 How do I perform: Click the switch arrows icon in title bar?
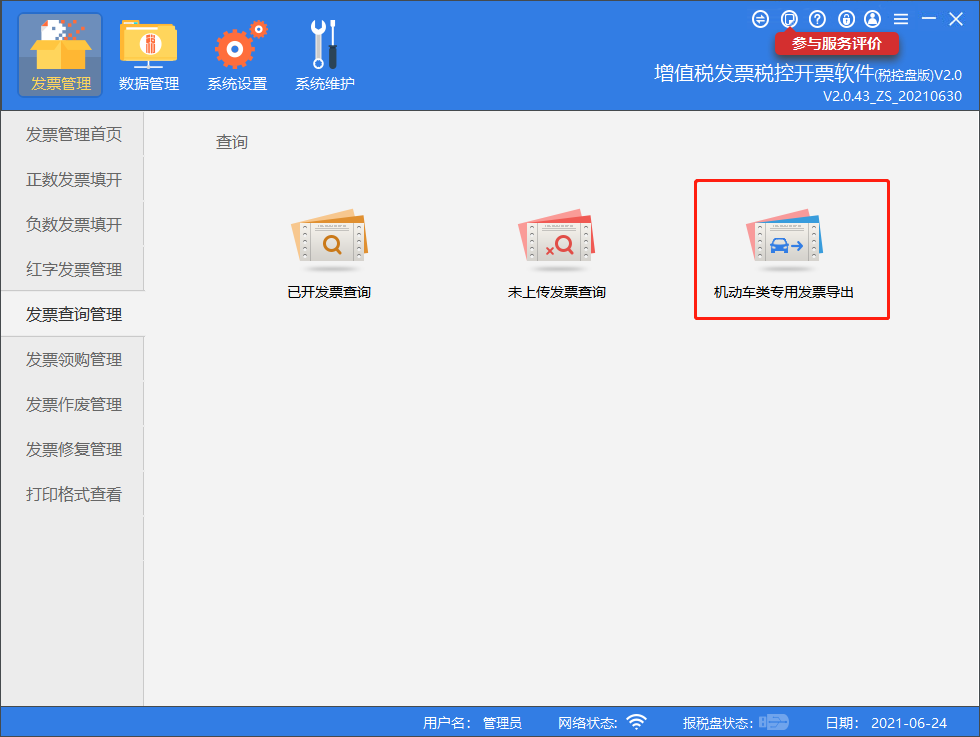760,19
